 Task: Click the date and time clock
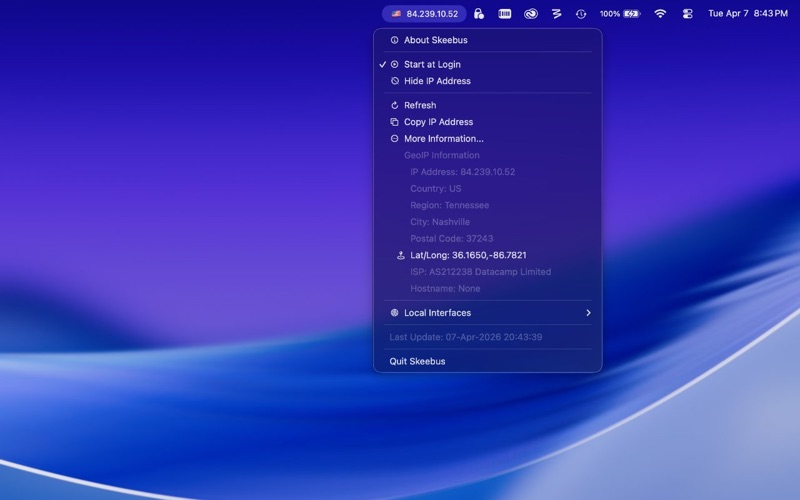[x=748, y=14]
